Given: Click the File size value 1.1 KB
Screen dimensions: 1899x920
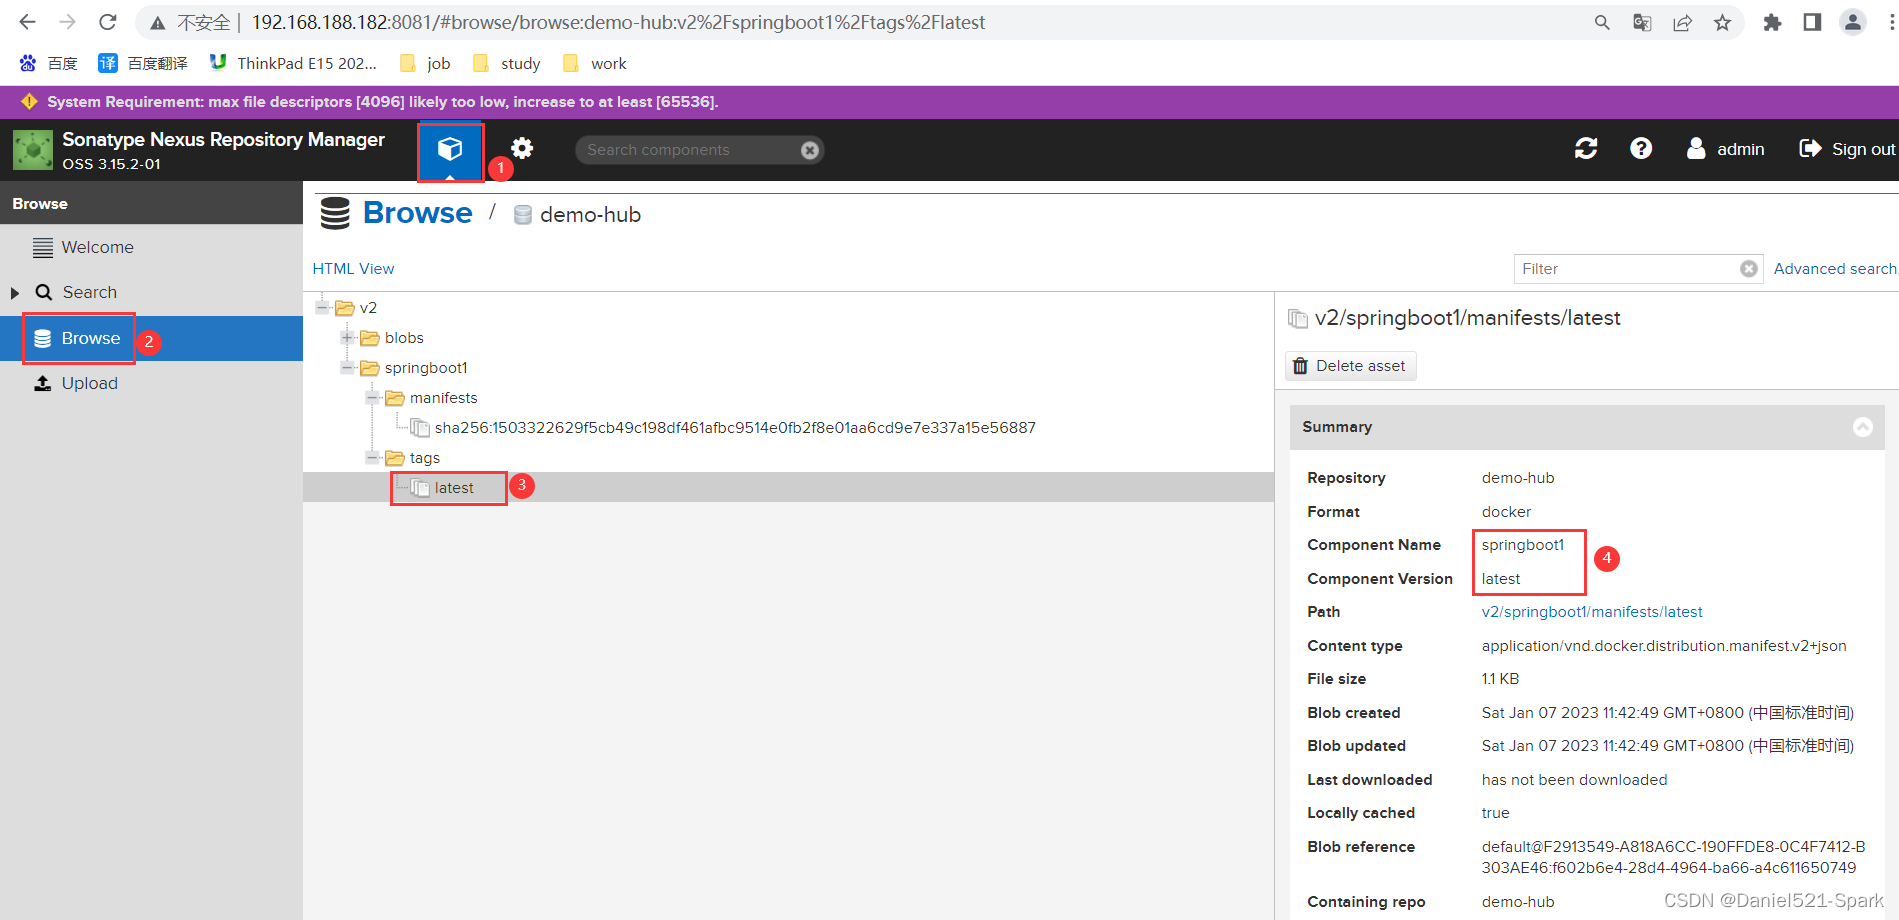Looking at the screenshot, I should click(1500, 679).
